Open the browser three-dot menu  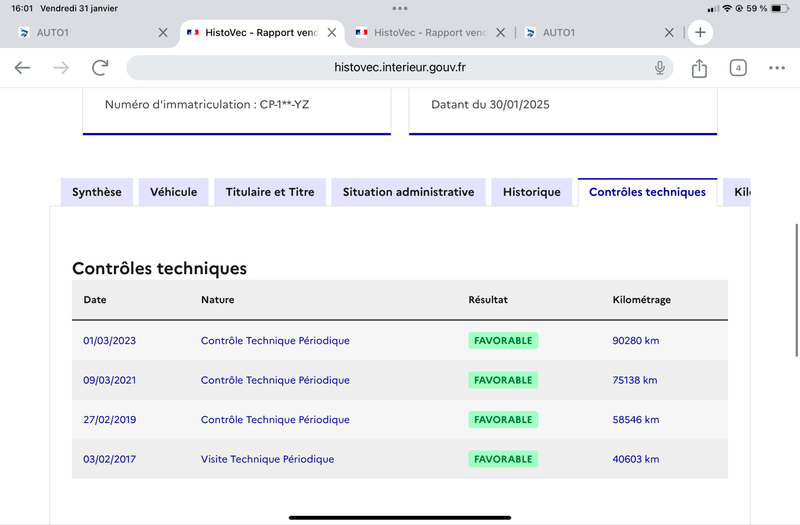777,68
